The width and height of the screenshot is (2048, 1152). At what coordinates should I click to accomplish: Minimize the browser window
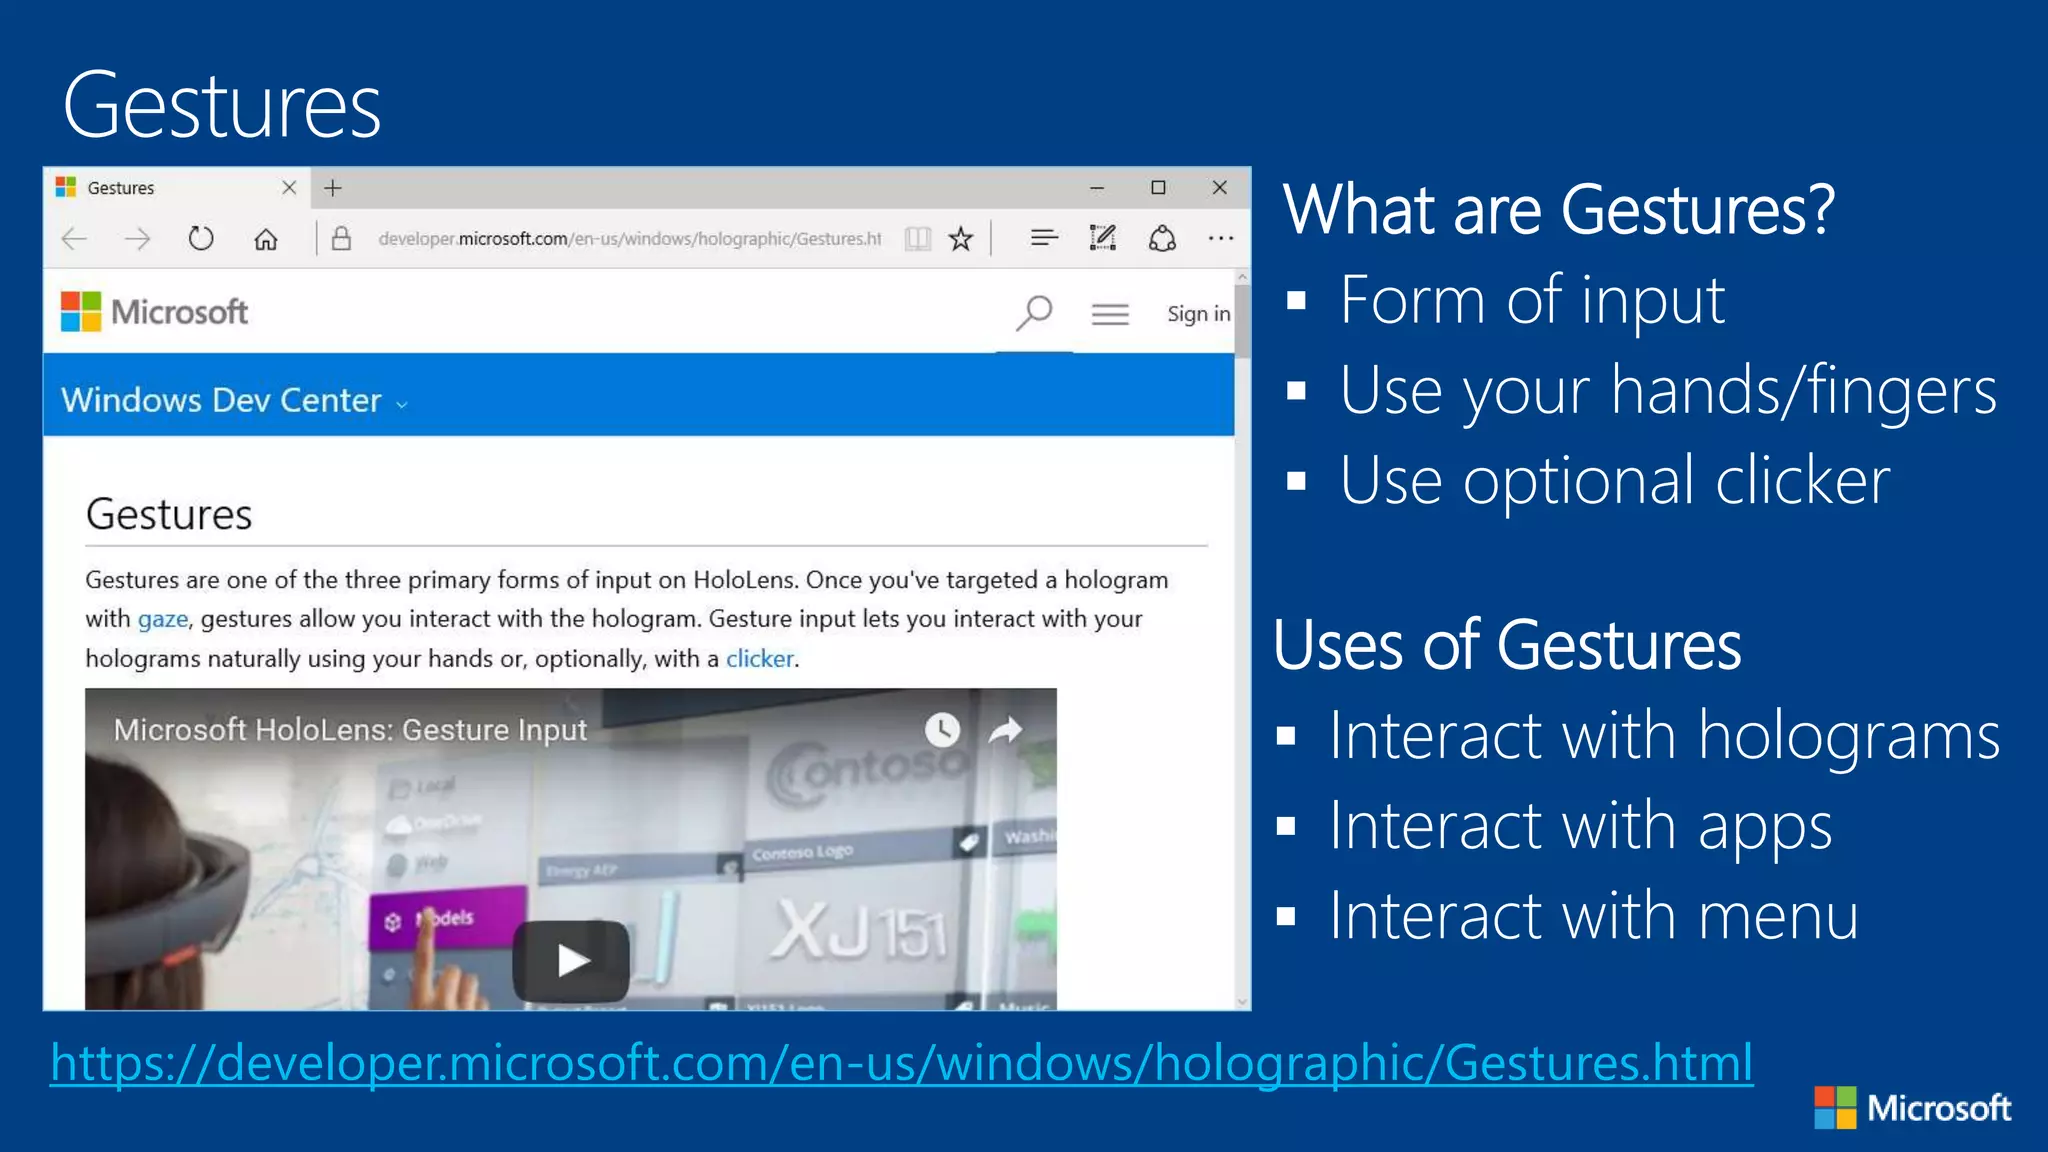pos(1097,188)
